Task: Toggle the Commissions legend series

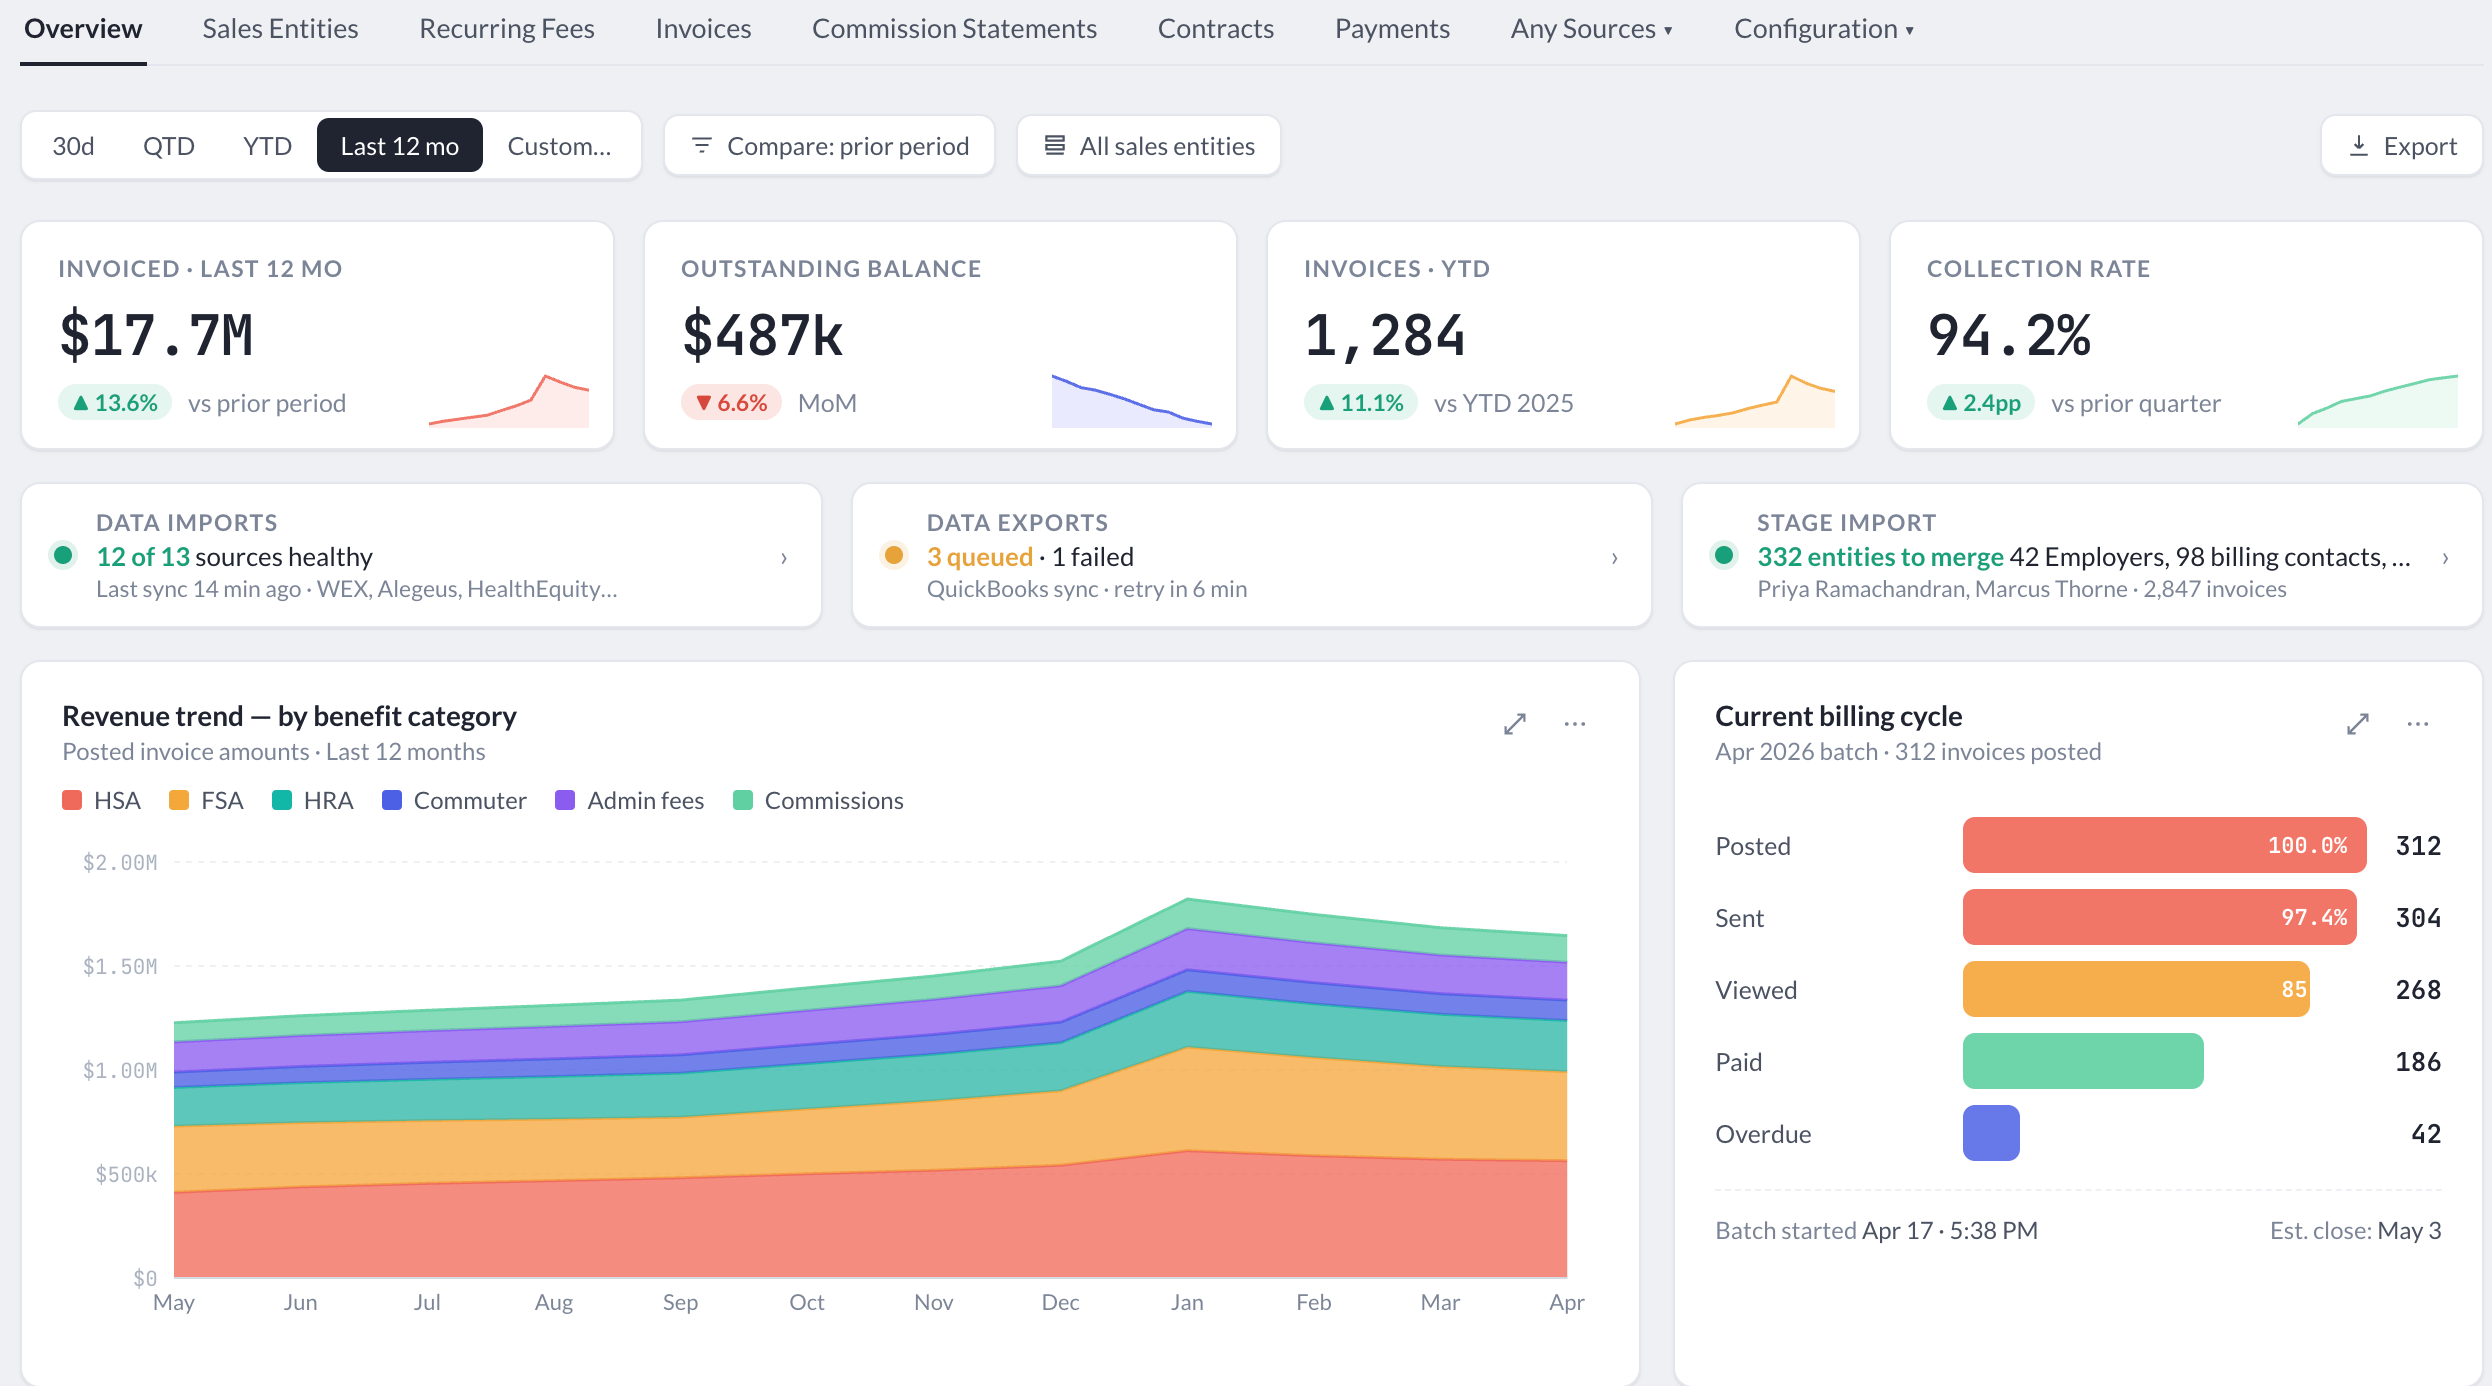Action: click(x=818, y=801)
